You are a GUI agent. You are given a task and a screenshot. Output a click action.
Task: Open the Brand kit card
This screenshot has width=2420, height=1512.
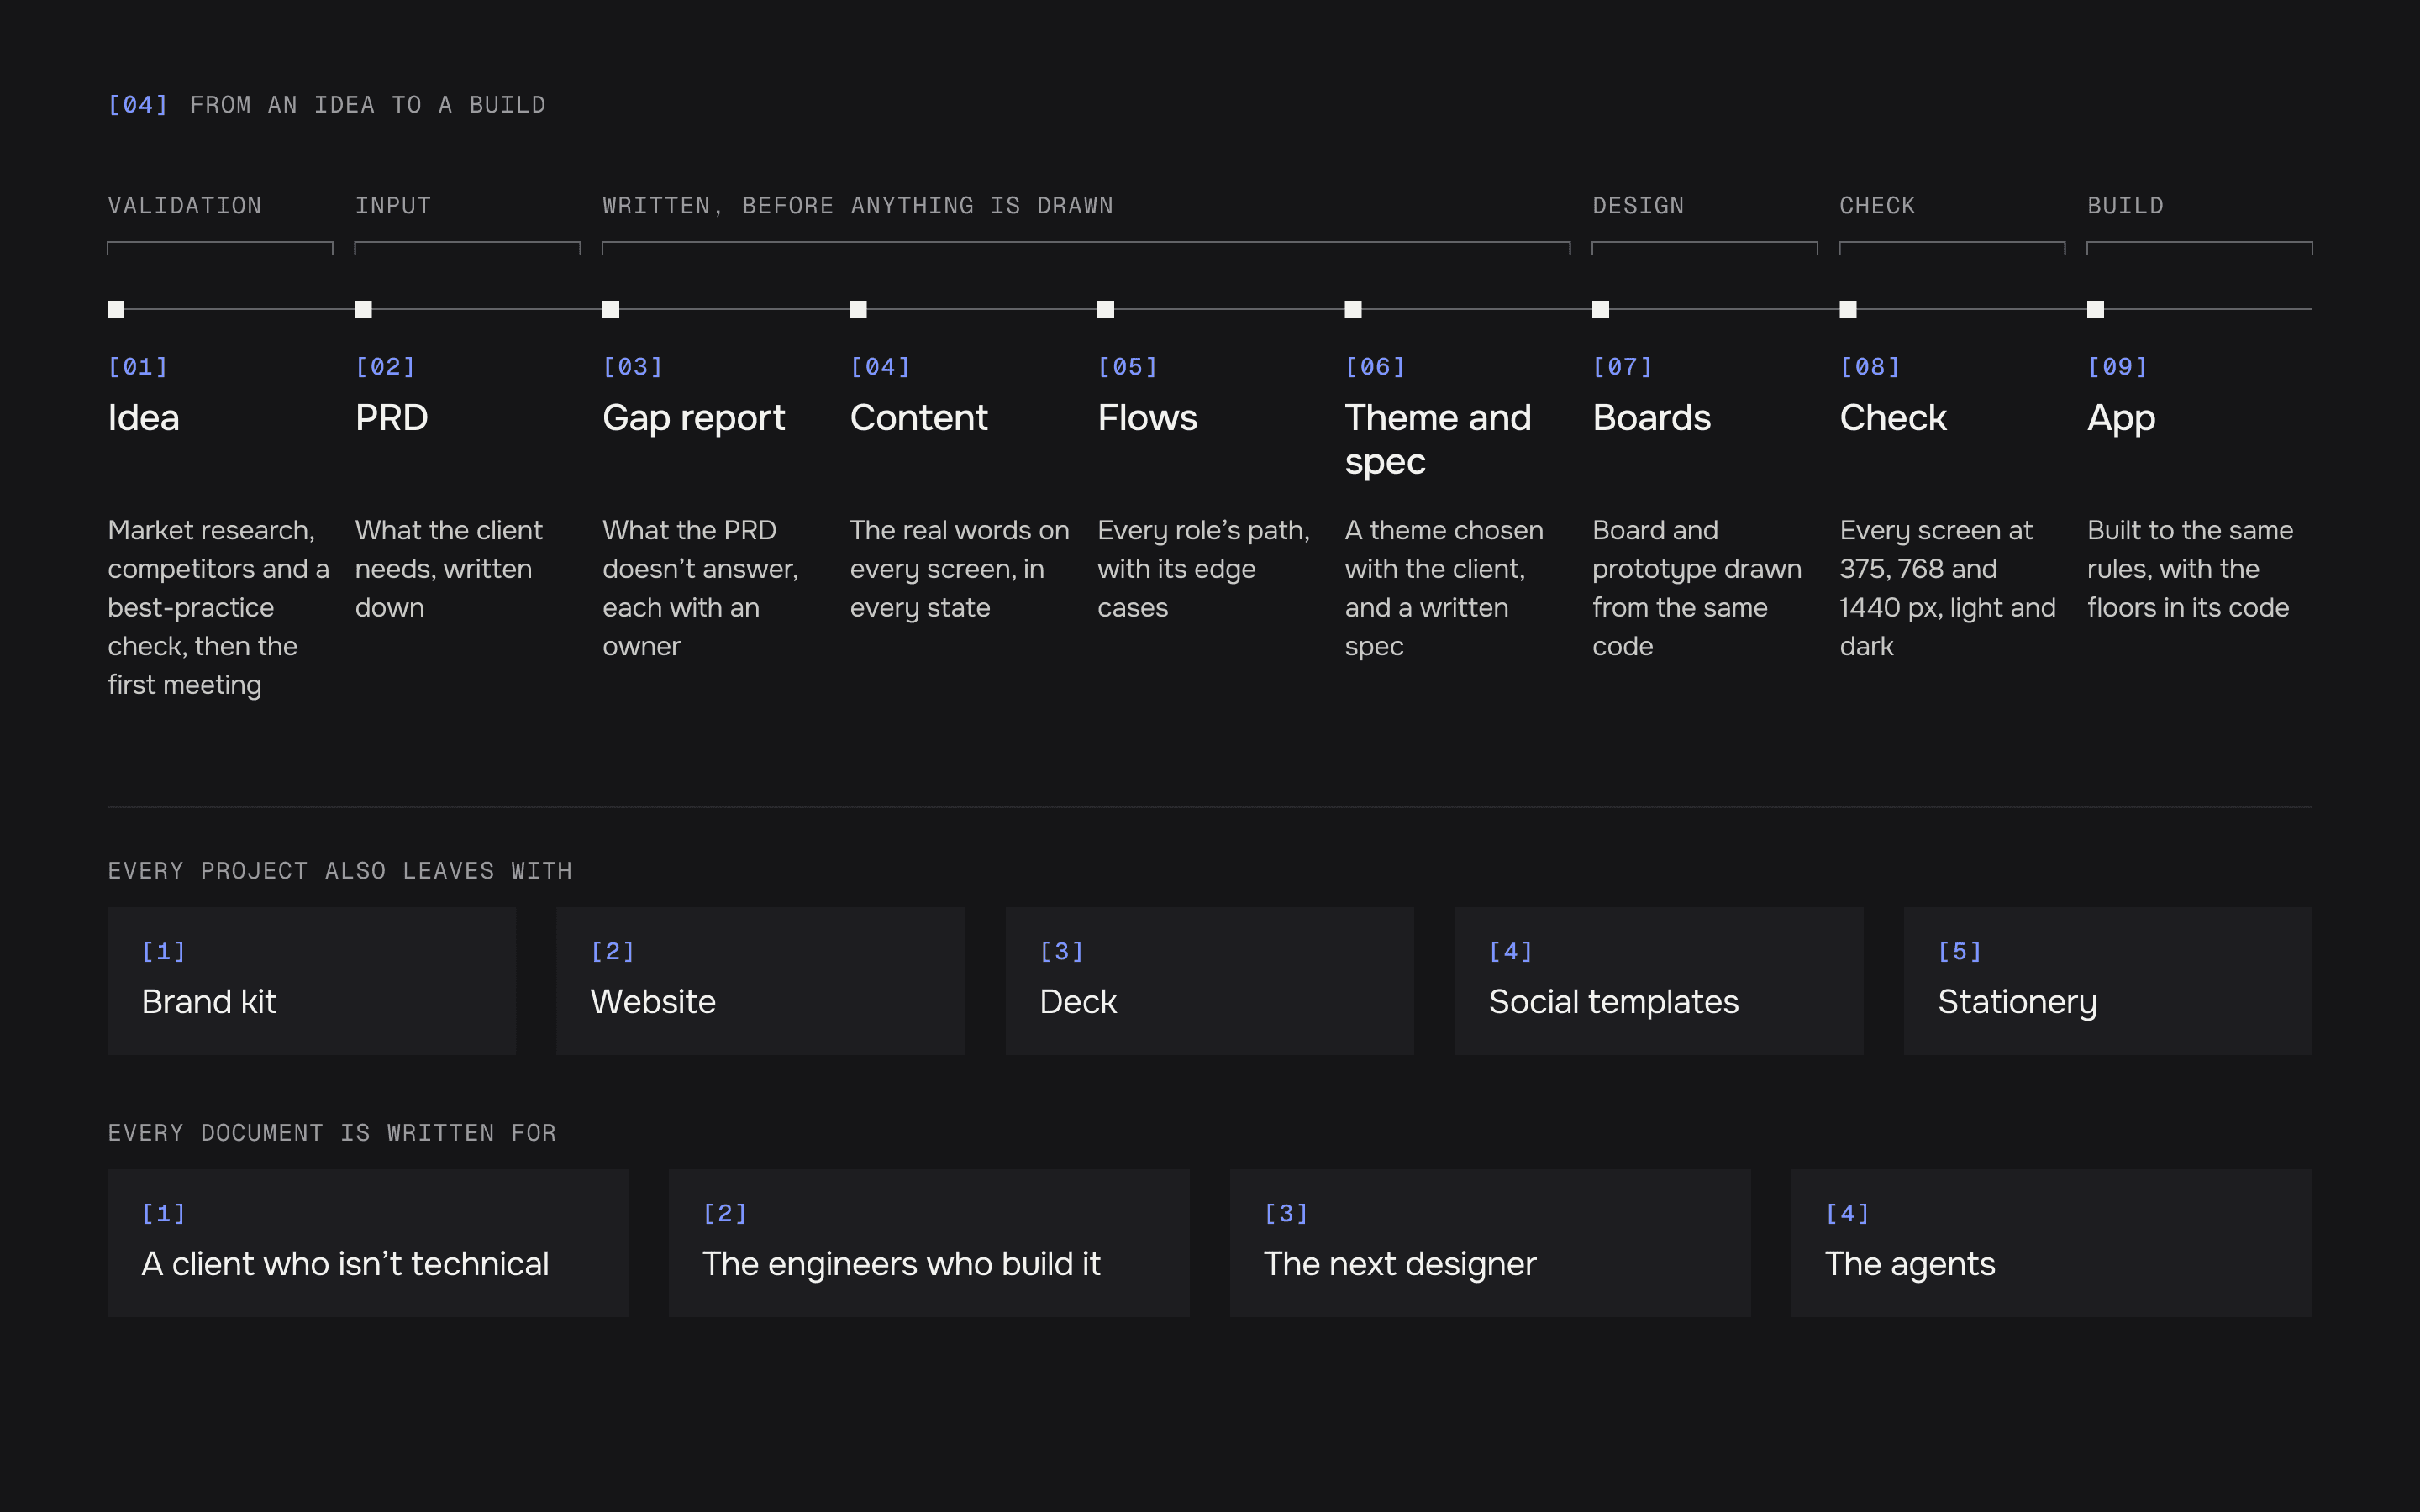click(x=312, y=981)
